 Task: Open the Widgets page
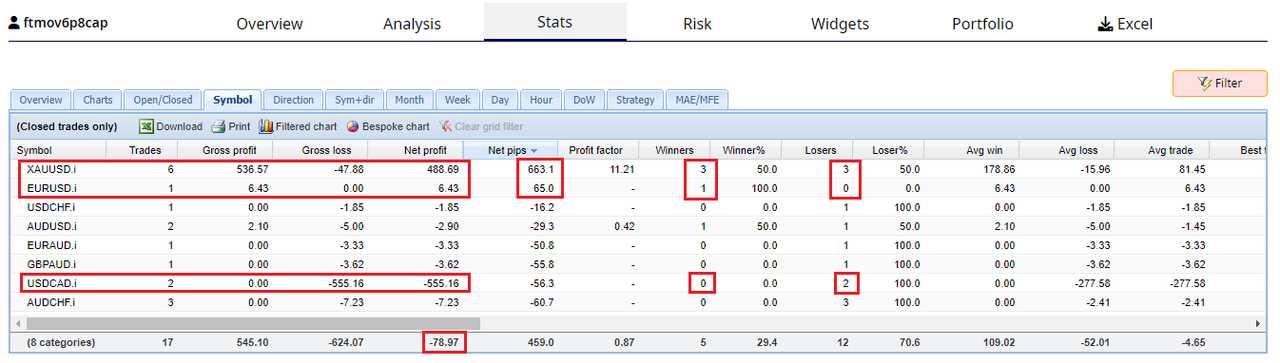tap(840, 24)
